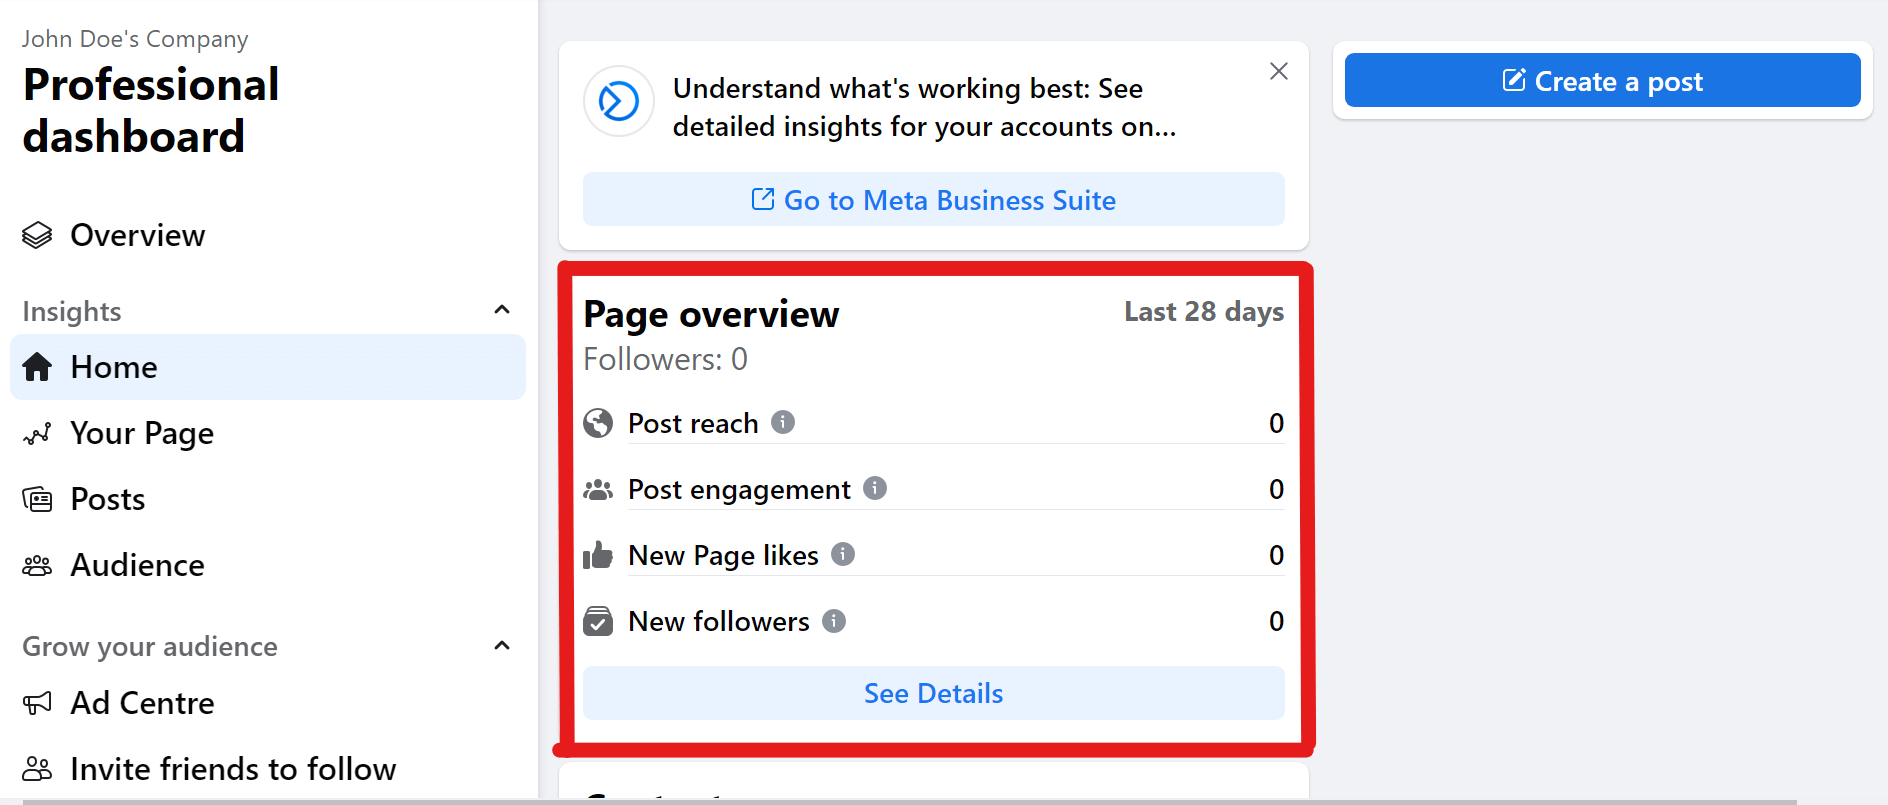Open Go to Meta Business Suite

(933, 199)
